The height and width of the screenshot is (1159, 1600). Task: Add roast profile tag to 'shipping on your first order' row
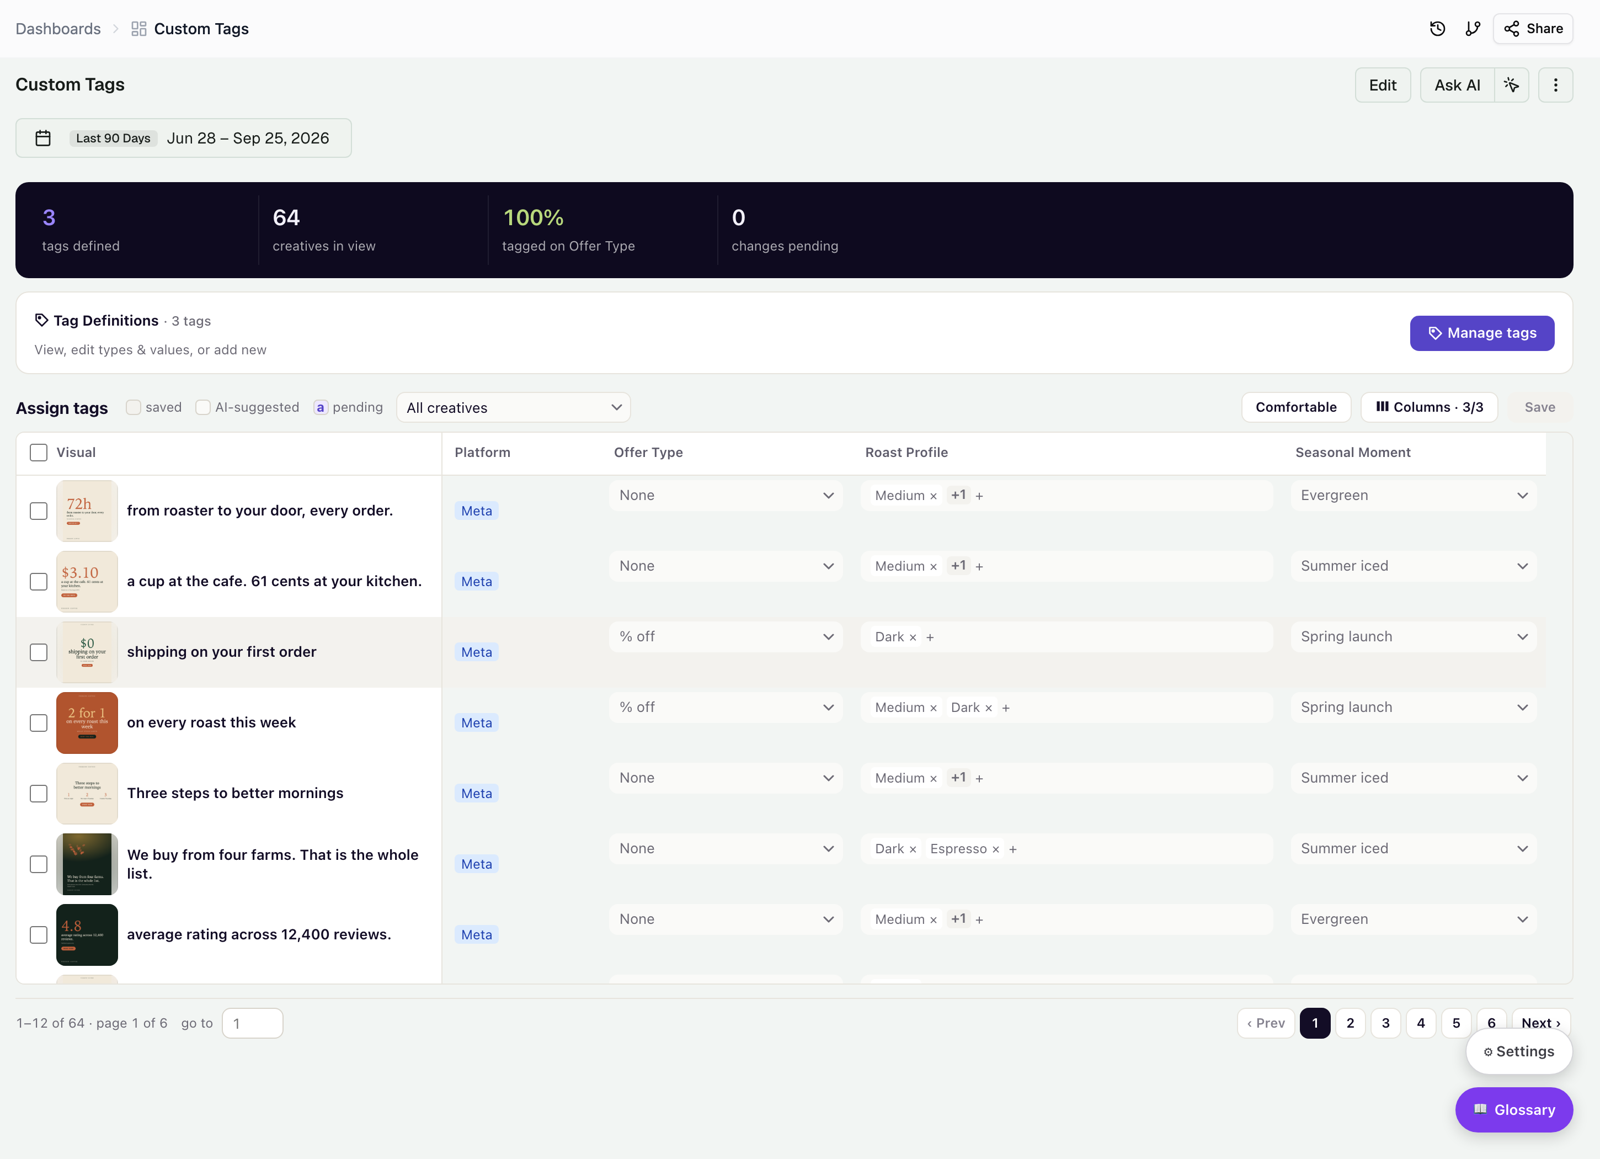pyautogui.click(x=930, y=637)
